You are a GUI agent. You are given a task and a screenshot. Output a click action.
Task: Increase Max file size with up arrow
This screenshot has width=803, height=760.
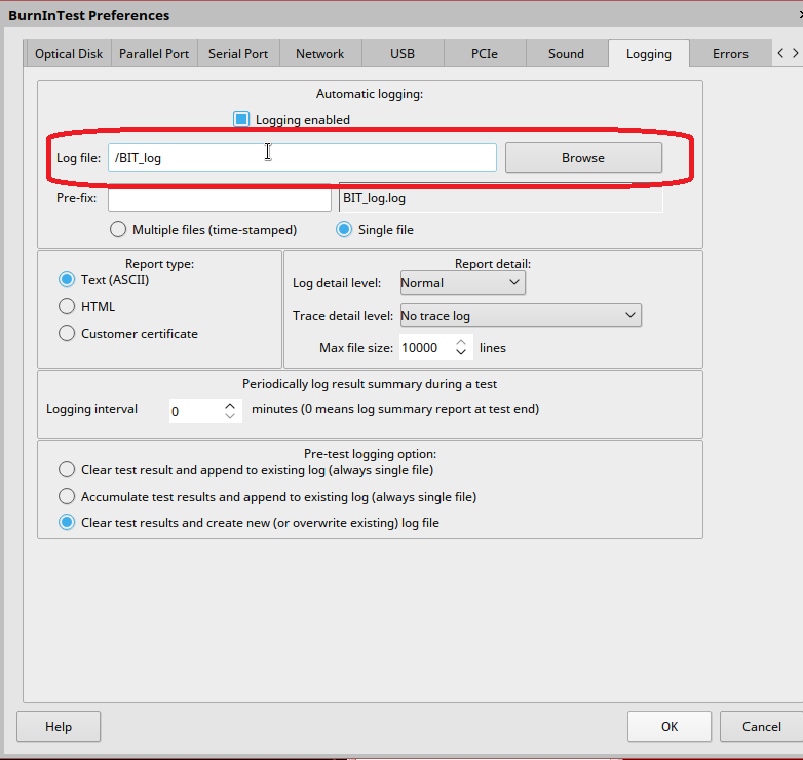tap(461, 343)
